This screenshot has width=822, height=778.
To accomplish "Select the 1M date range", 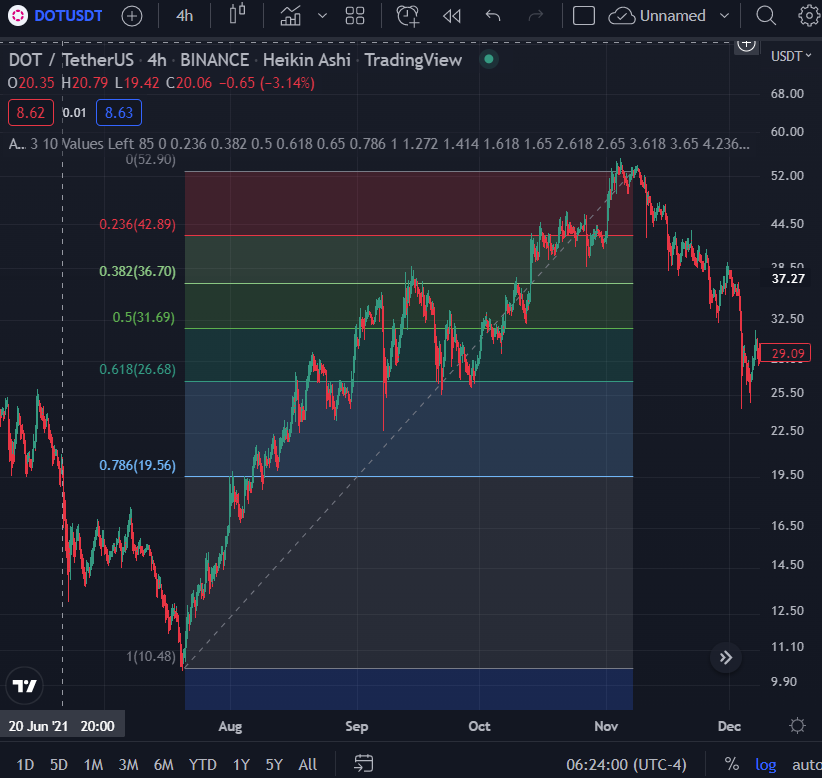I will pos(93,765).
